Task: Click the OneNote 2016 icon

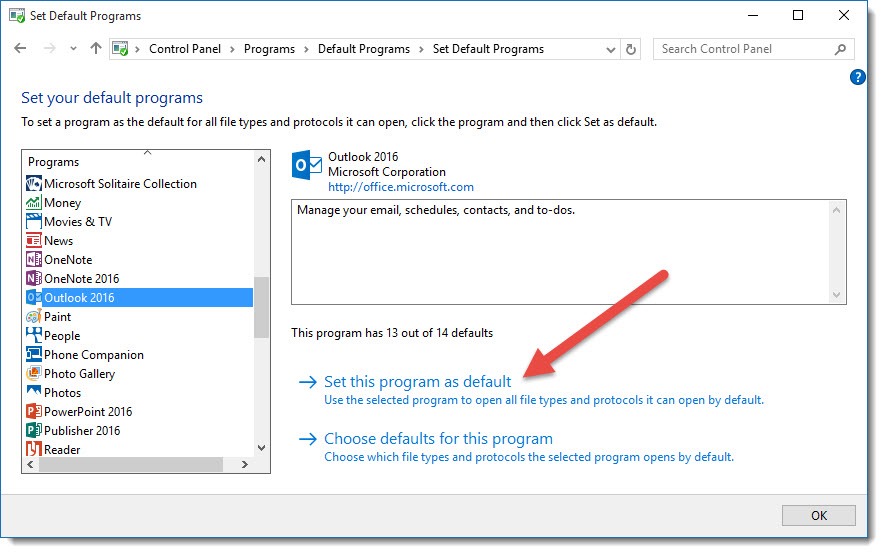Action: pyautogui.click(x=34, y=278)
